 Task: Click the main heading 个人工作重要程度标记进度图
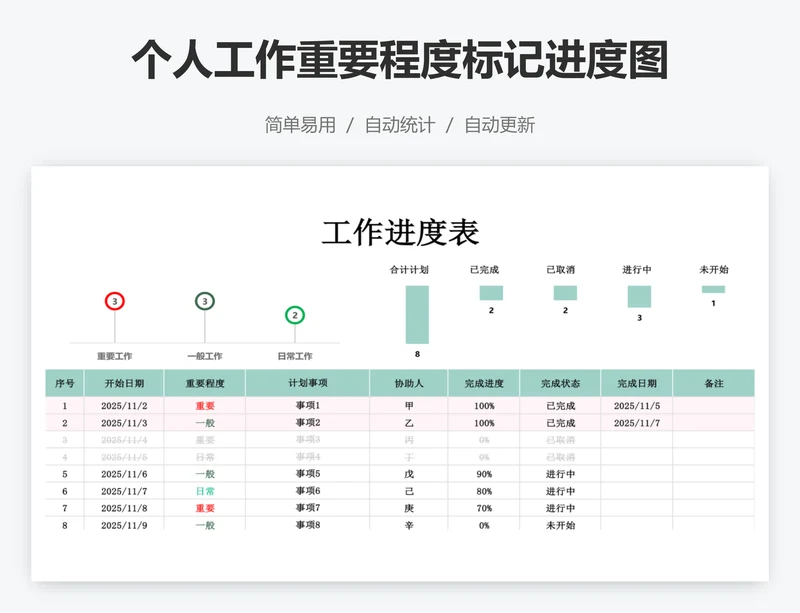click(400, 60)
